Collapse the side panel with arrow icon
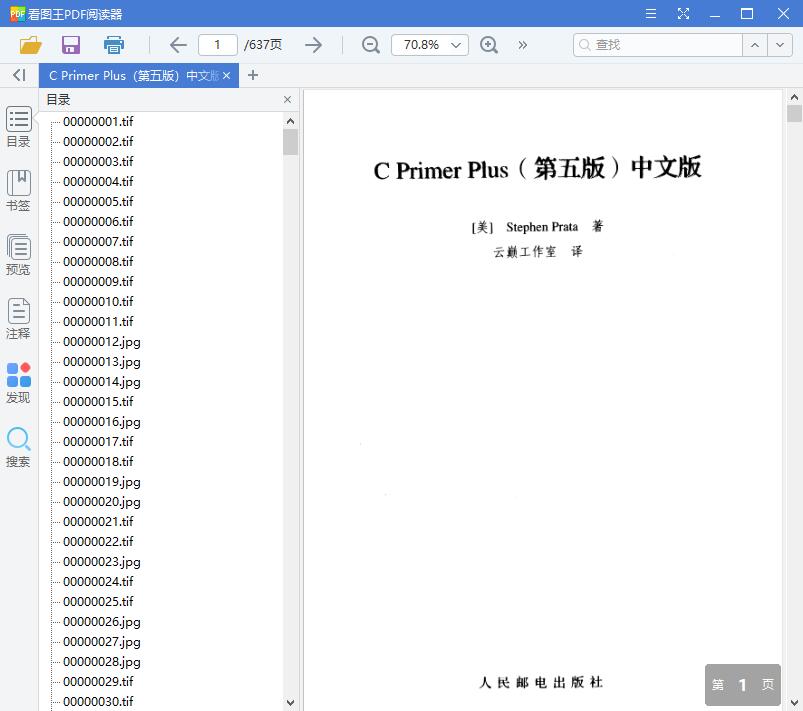Viewport: 803px width, 711px height. pos(19,75)
